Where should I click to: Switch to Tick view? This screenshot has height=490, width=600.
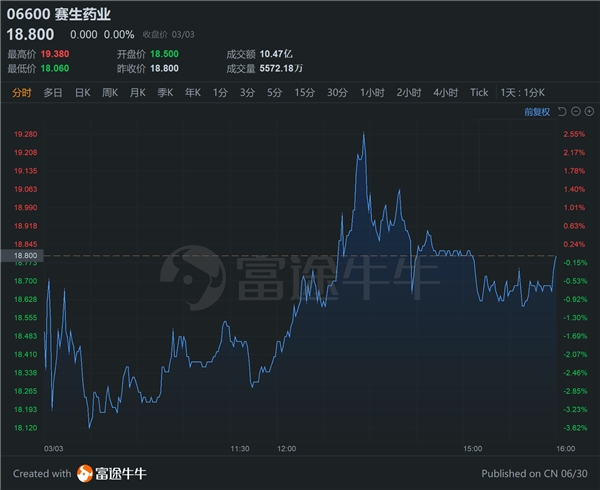479,93
